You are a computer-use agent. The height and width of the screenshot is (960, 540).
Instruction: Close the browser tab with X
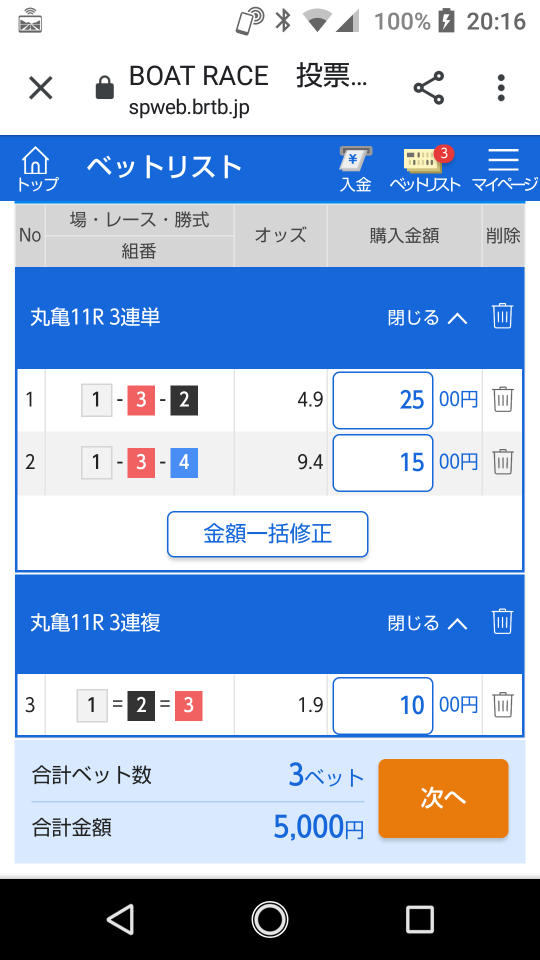click(41, 88)
